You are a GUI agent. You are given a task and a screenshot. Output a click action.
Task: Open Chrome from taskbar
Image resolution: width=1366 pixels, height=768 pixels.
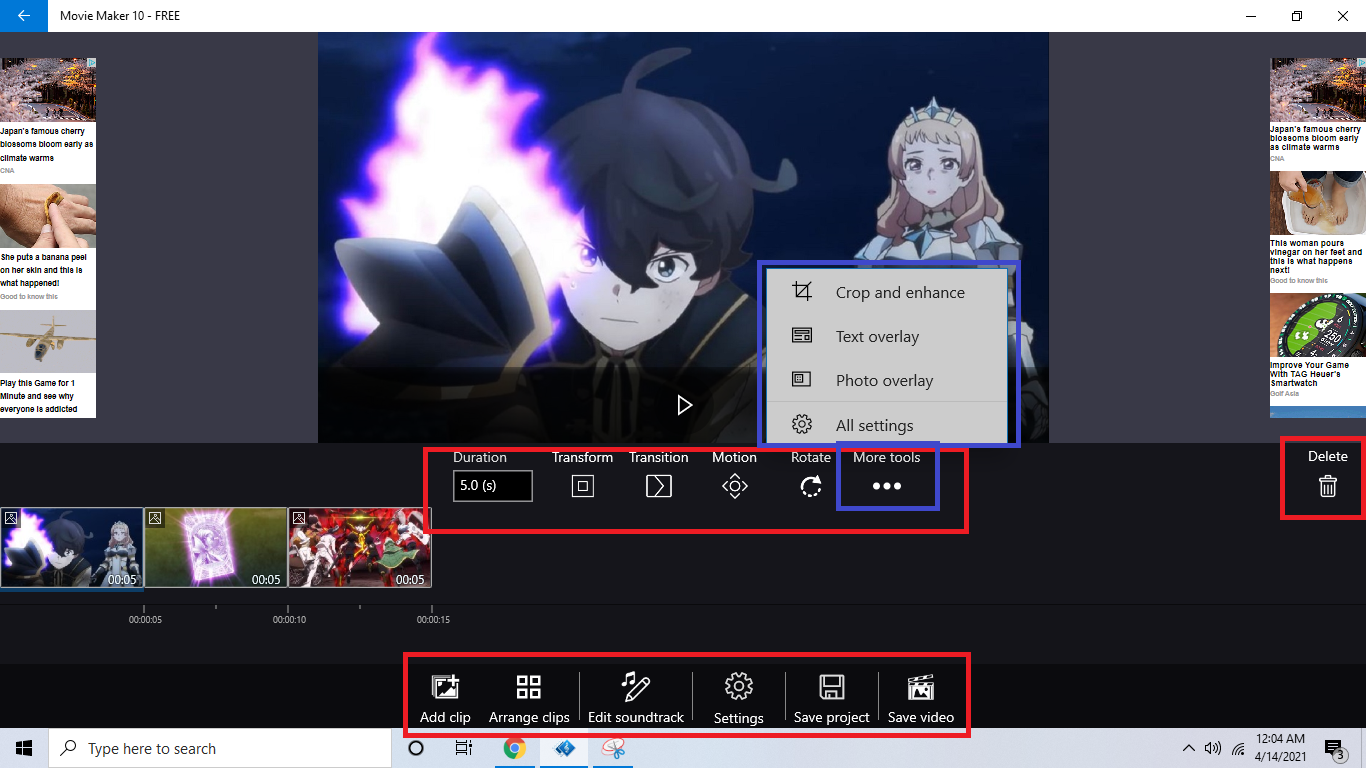[x=514, y=748]
